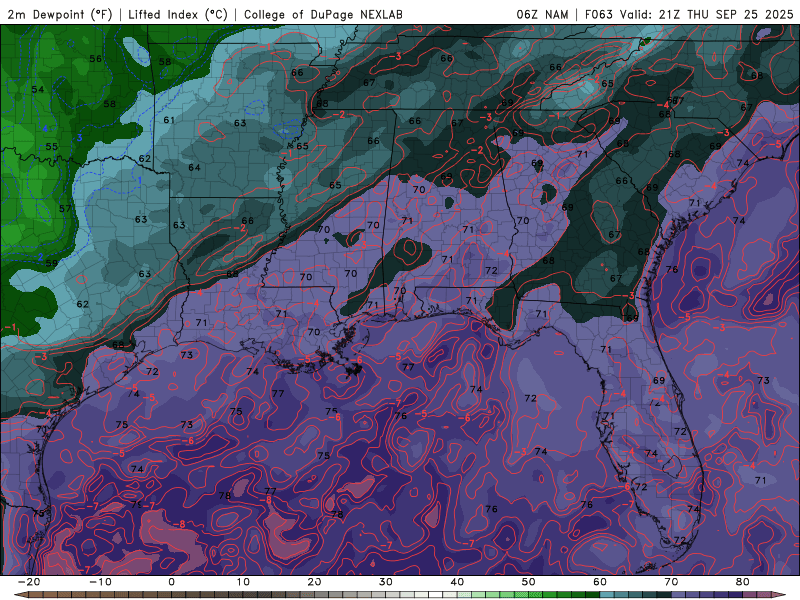Click the blue lifted index contour label 4
The height and width of the screenshot is (600, 800).
[x=45, y=129]
